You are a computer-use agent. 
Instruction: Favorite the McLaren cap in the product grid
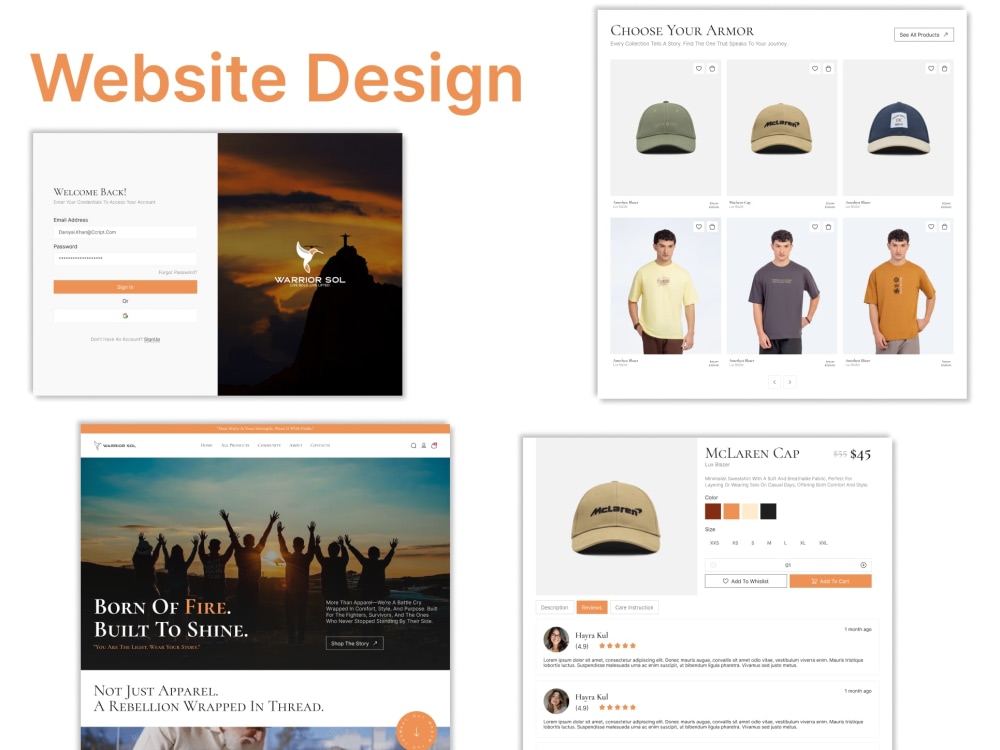[x=814, y=68]
